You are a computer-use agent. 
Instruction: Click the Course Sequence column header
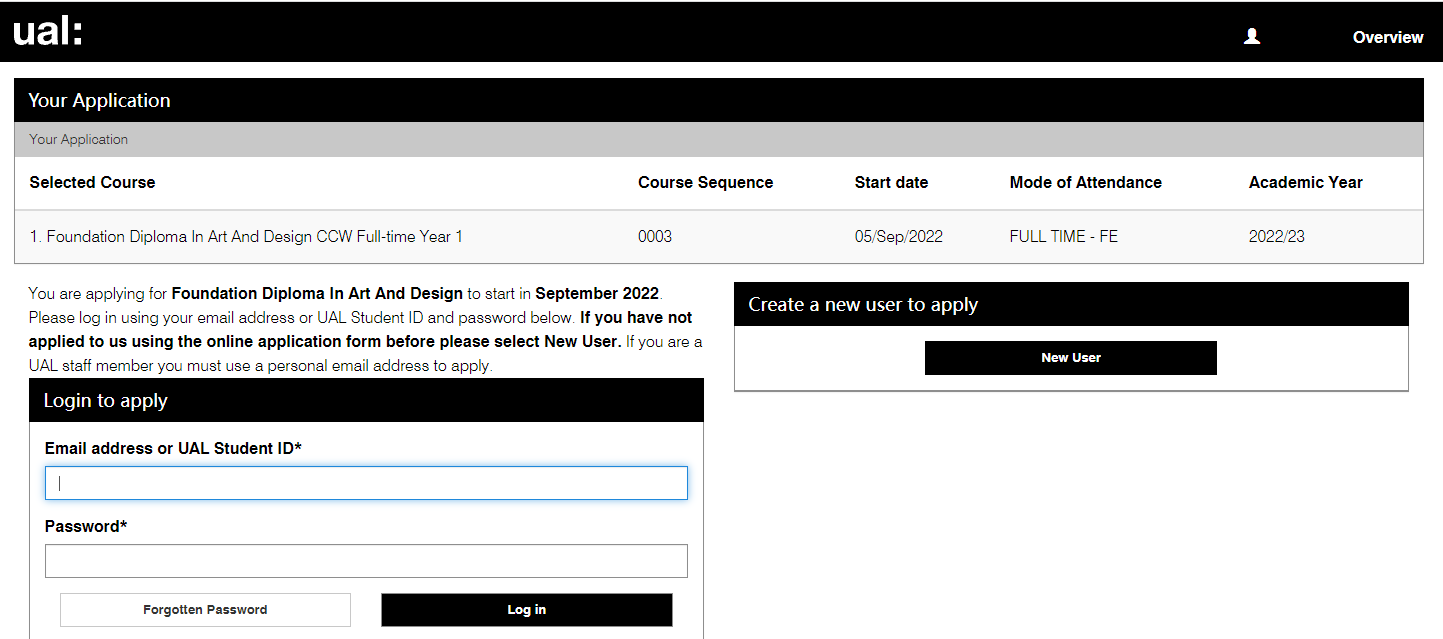tap(705, 182)
